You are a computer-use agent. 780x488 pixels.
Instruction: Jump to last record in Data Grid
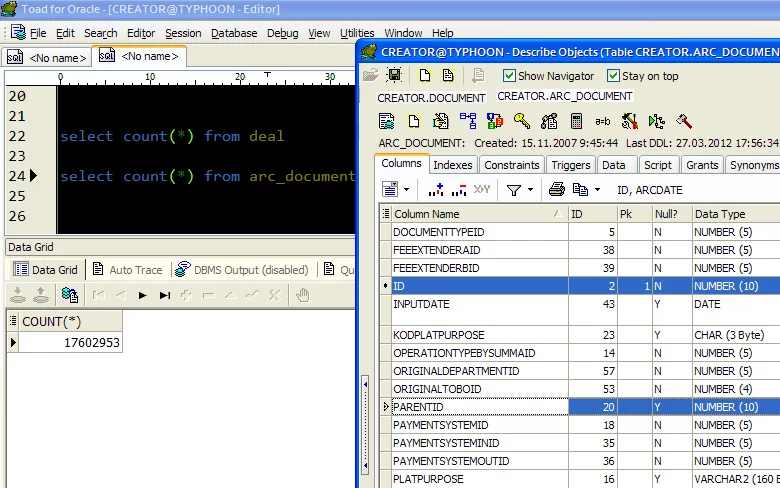[165, 295]
